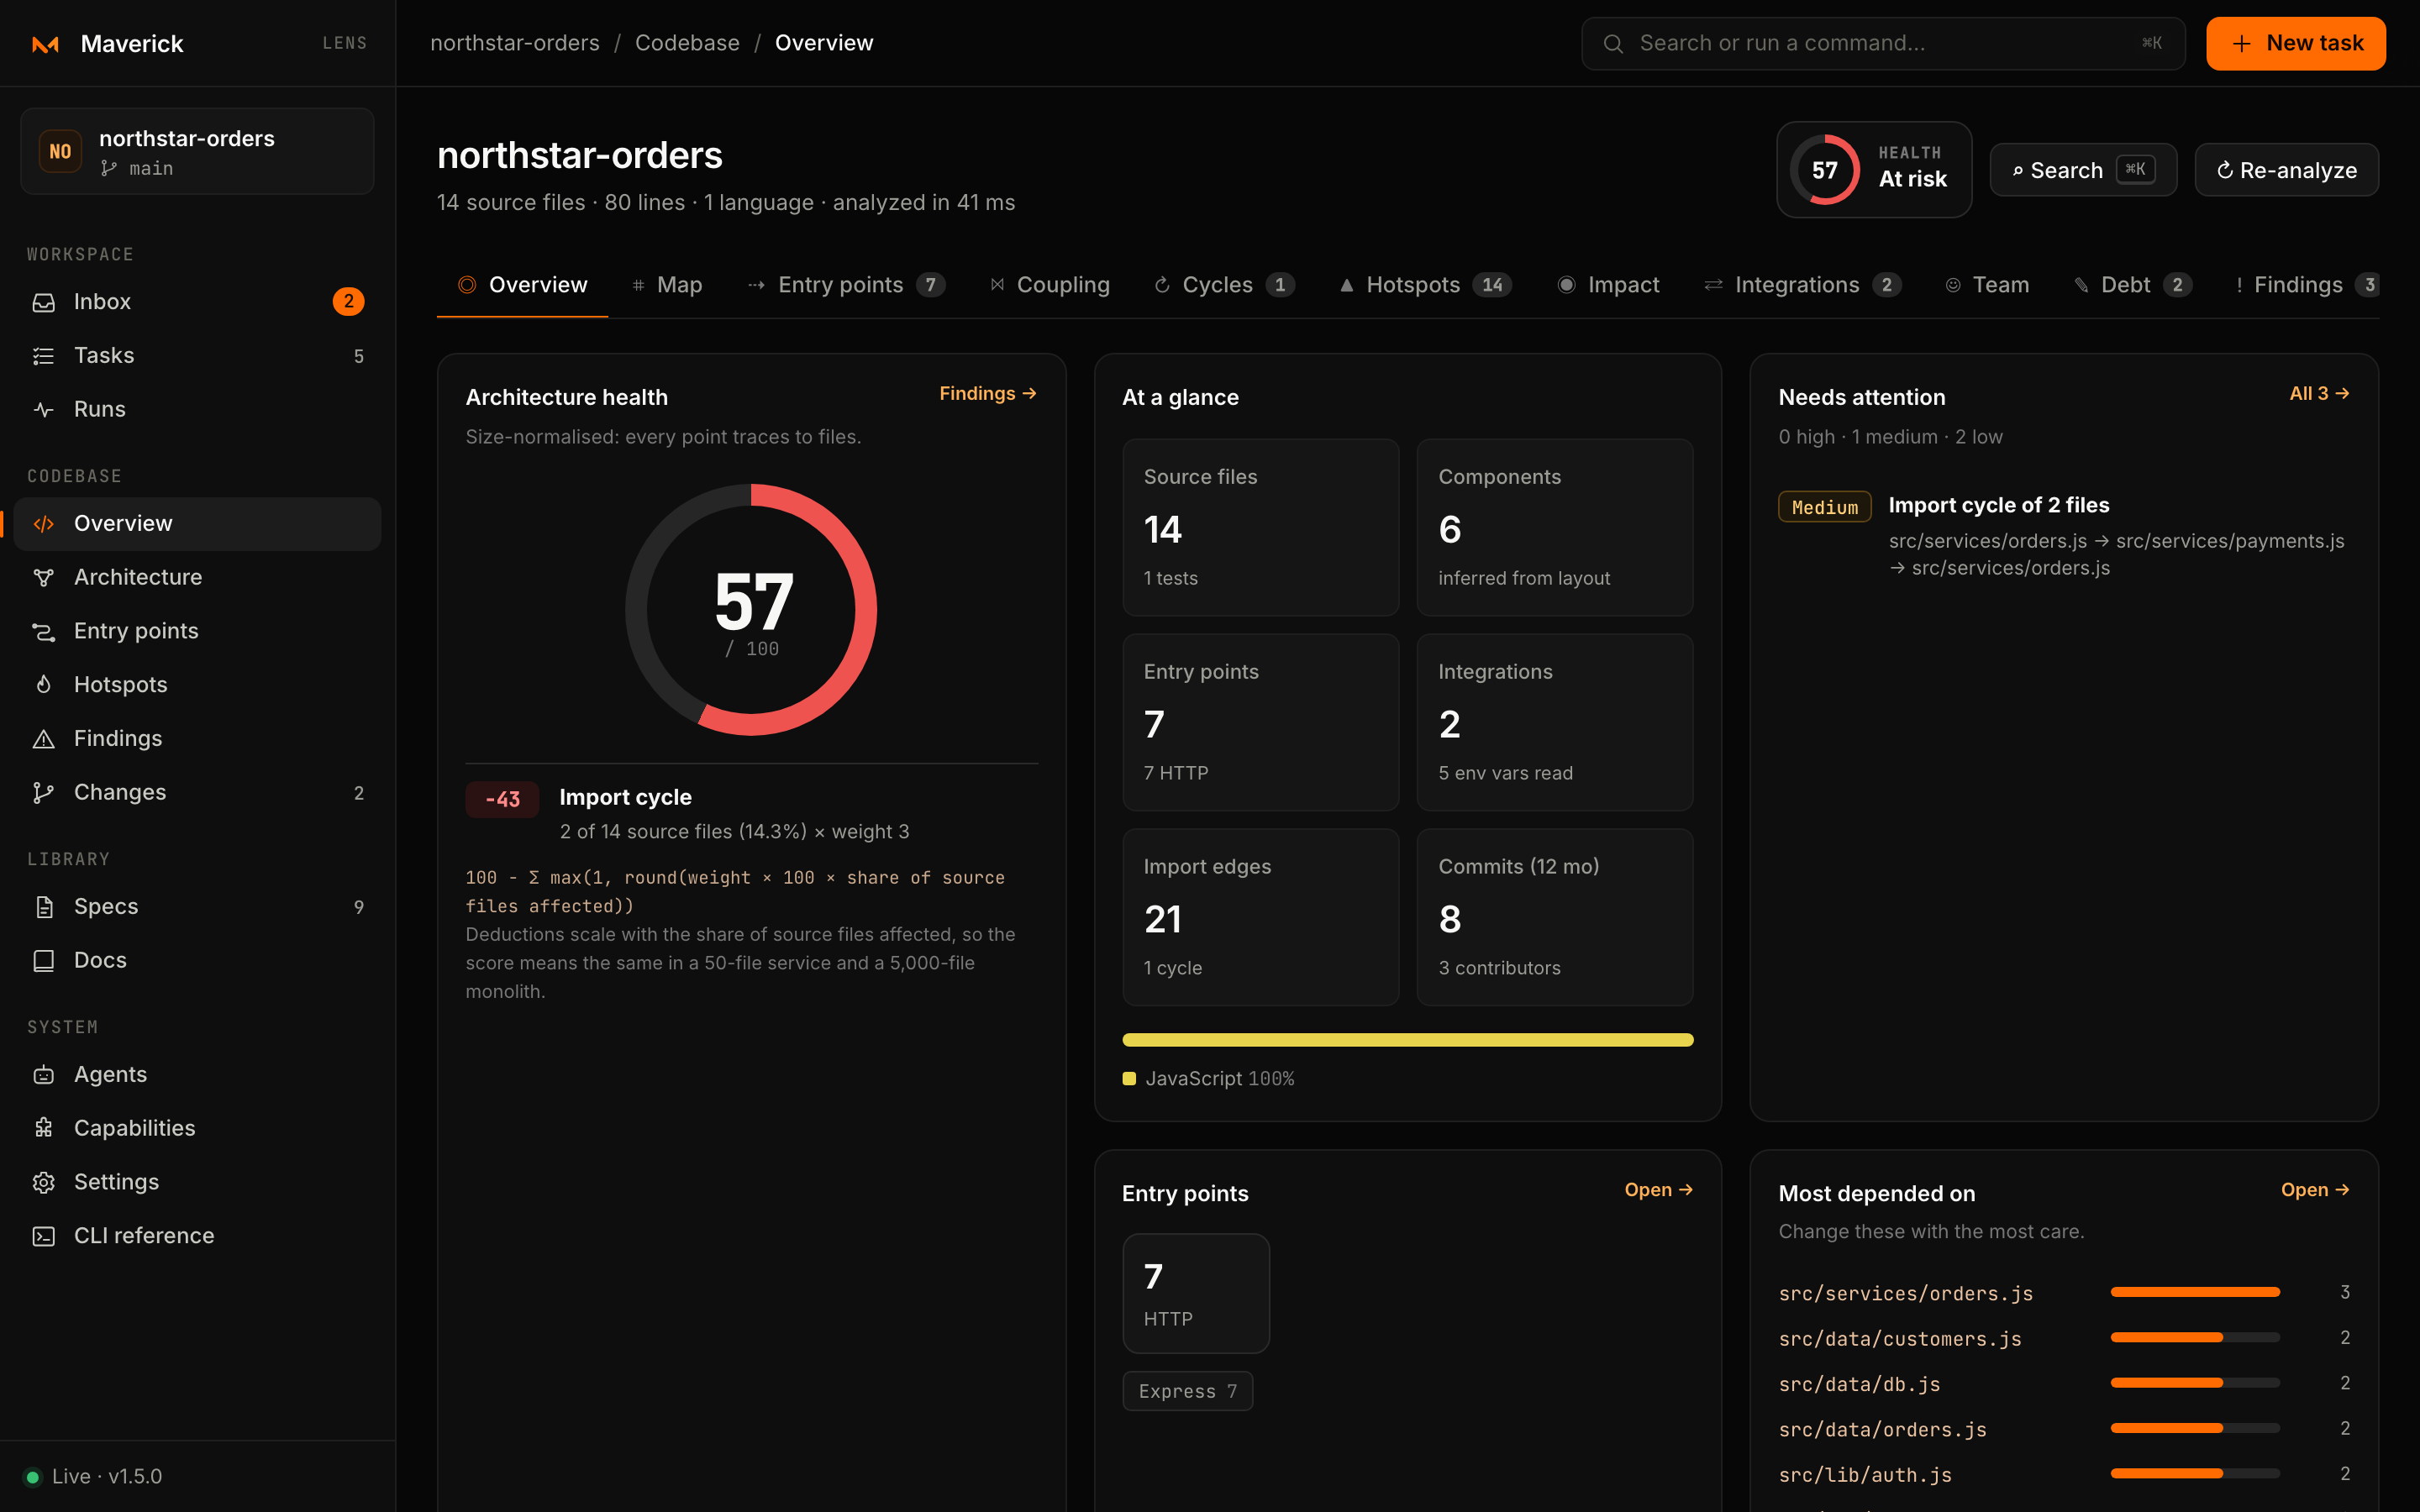
Task: Open the Hotspots tab
Action: (1426, 285)
